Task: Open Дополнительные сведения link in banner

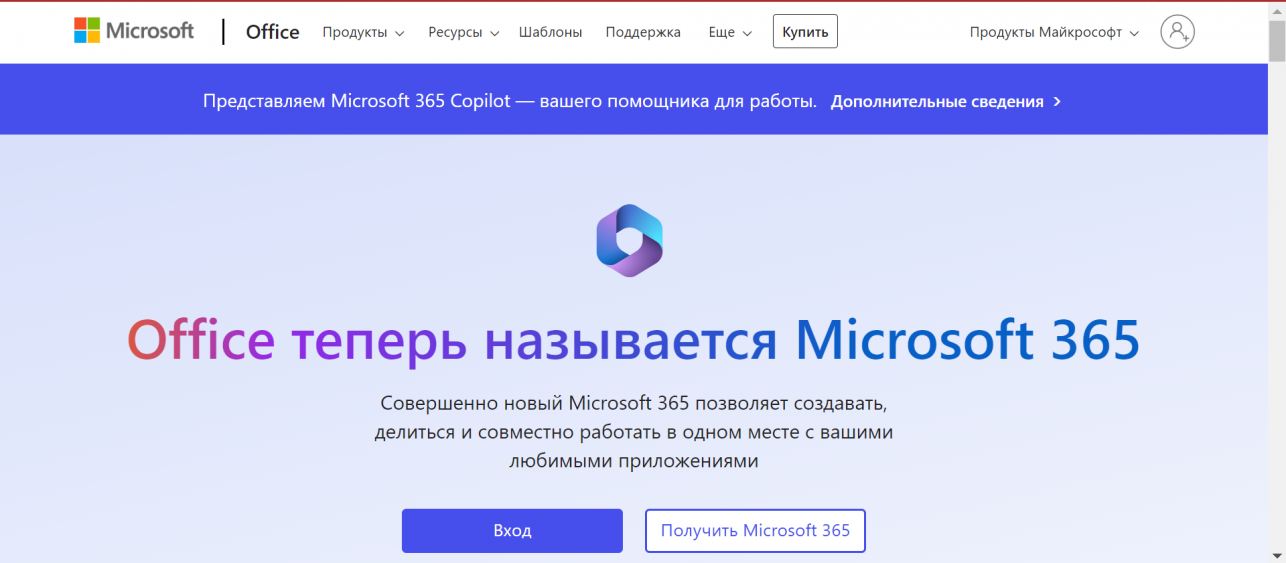Action: pyautogui.click(x=945, y=101)
